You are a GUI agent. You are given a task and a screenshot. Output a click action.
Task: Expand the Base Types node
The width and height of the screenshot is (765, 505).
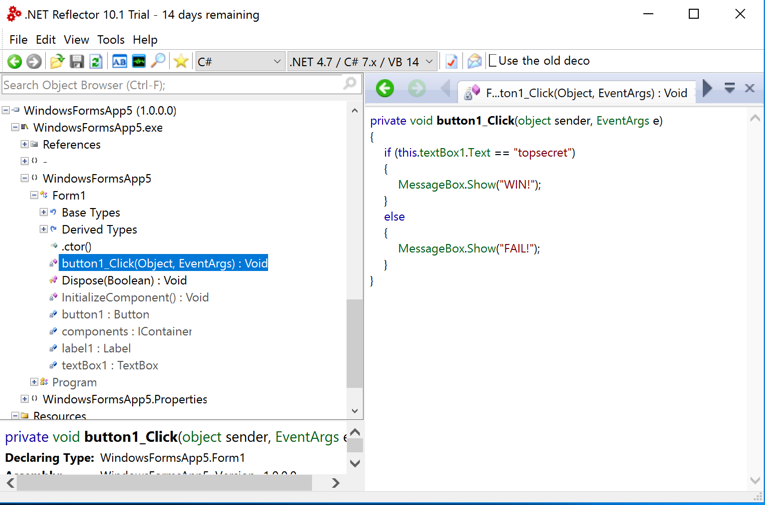click(43, 212)
